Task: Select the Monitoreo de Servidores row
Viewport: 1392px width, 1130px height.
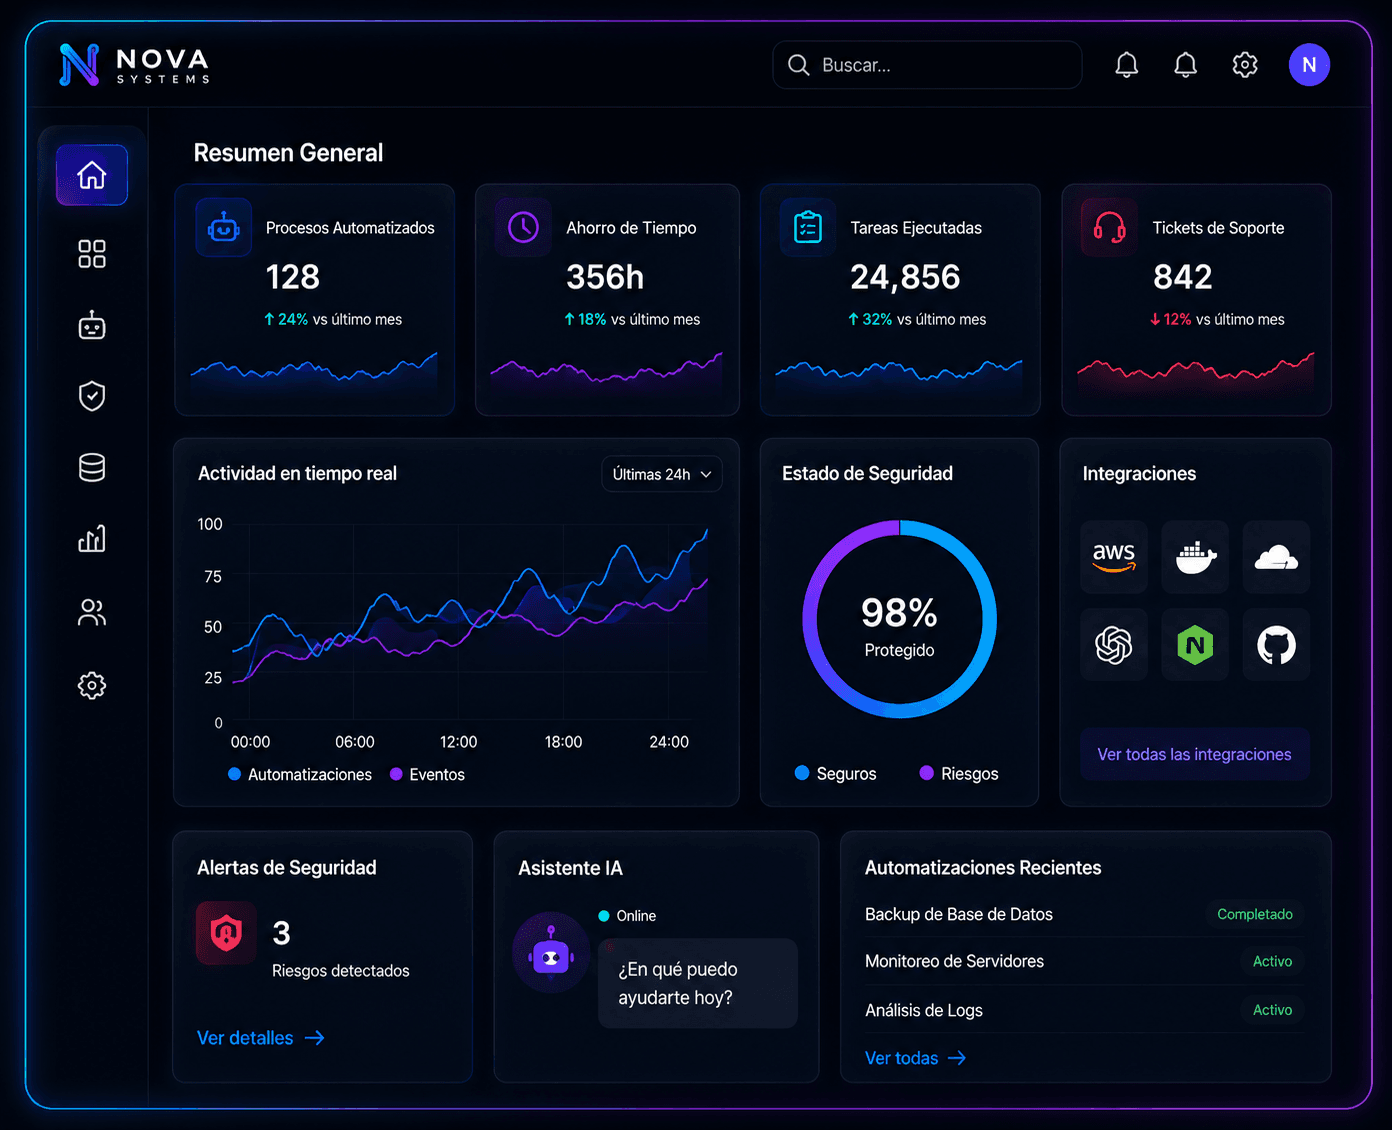Action: pos(1084,961)
